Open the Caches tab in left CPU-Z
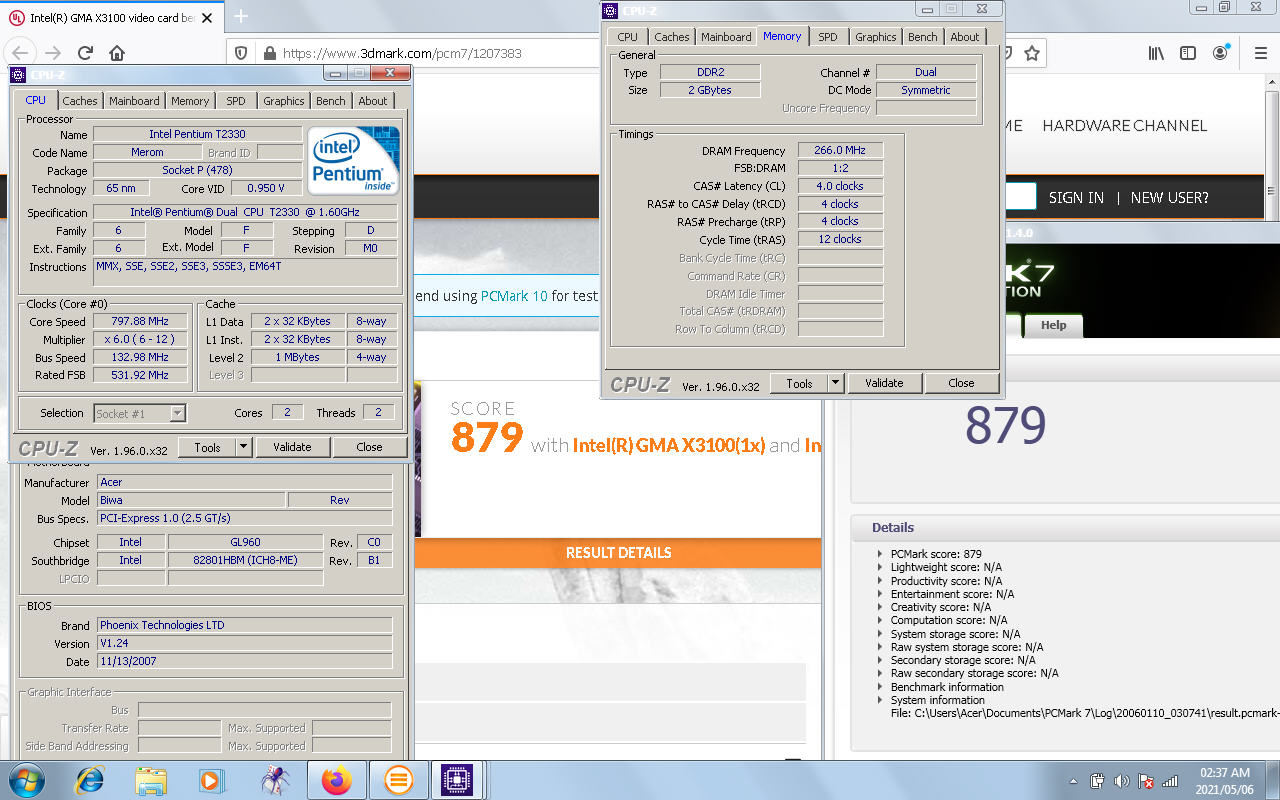Image resolution: width=1280 pixels, height=800 pixels. [80, 101]
